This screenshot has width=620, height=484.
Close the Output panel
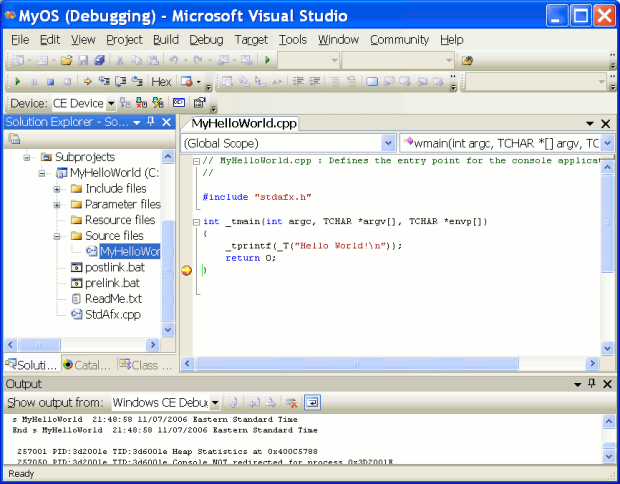coord(608,384)
